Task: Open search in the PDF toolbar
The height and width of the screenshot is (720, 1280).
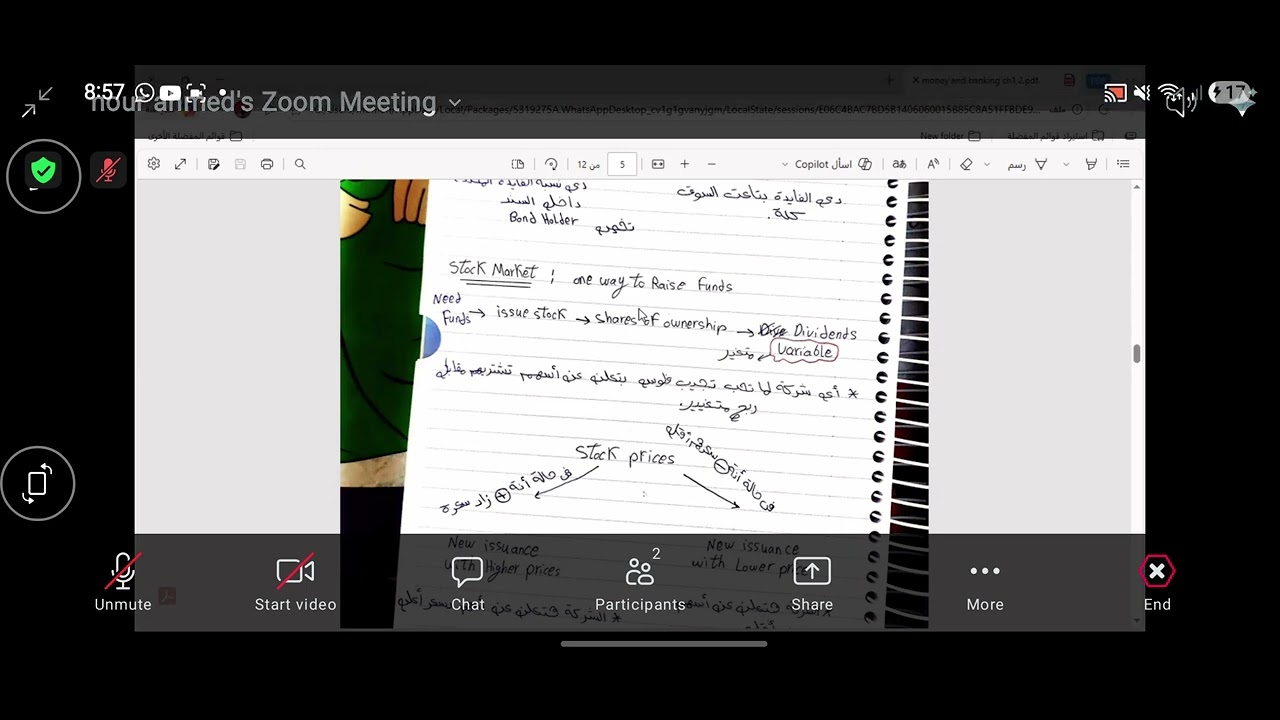Action: point(300,164)
